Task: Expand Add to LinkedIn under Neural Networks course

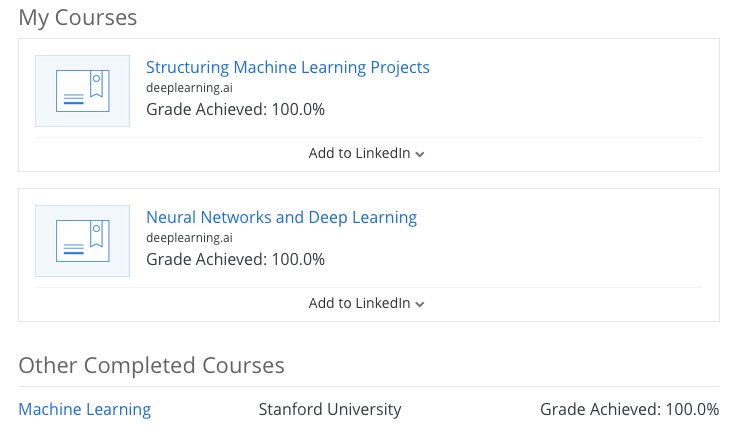Action: [x=359, y=303]
